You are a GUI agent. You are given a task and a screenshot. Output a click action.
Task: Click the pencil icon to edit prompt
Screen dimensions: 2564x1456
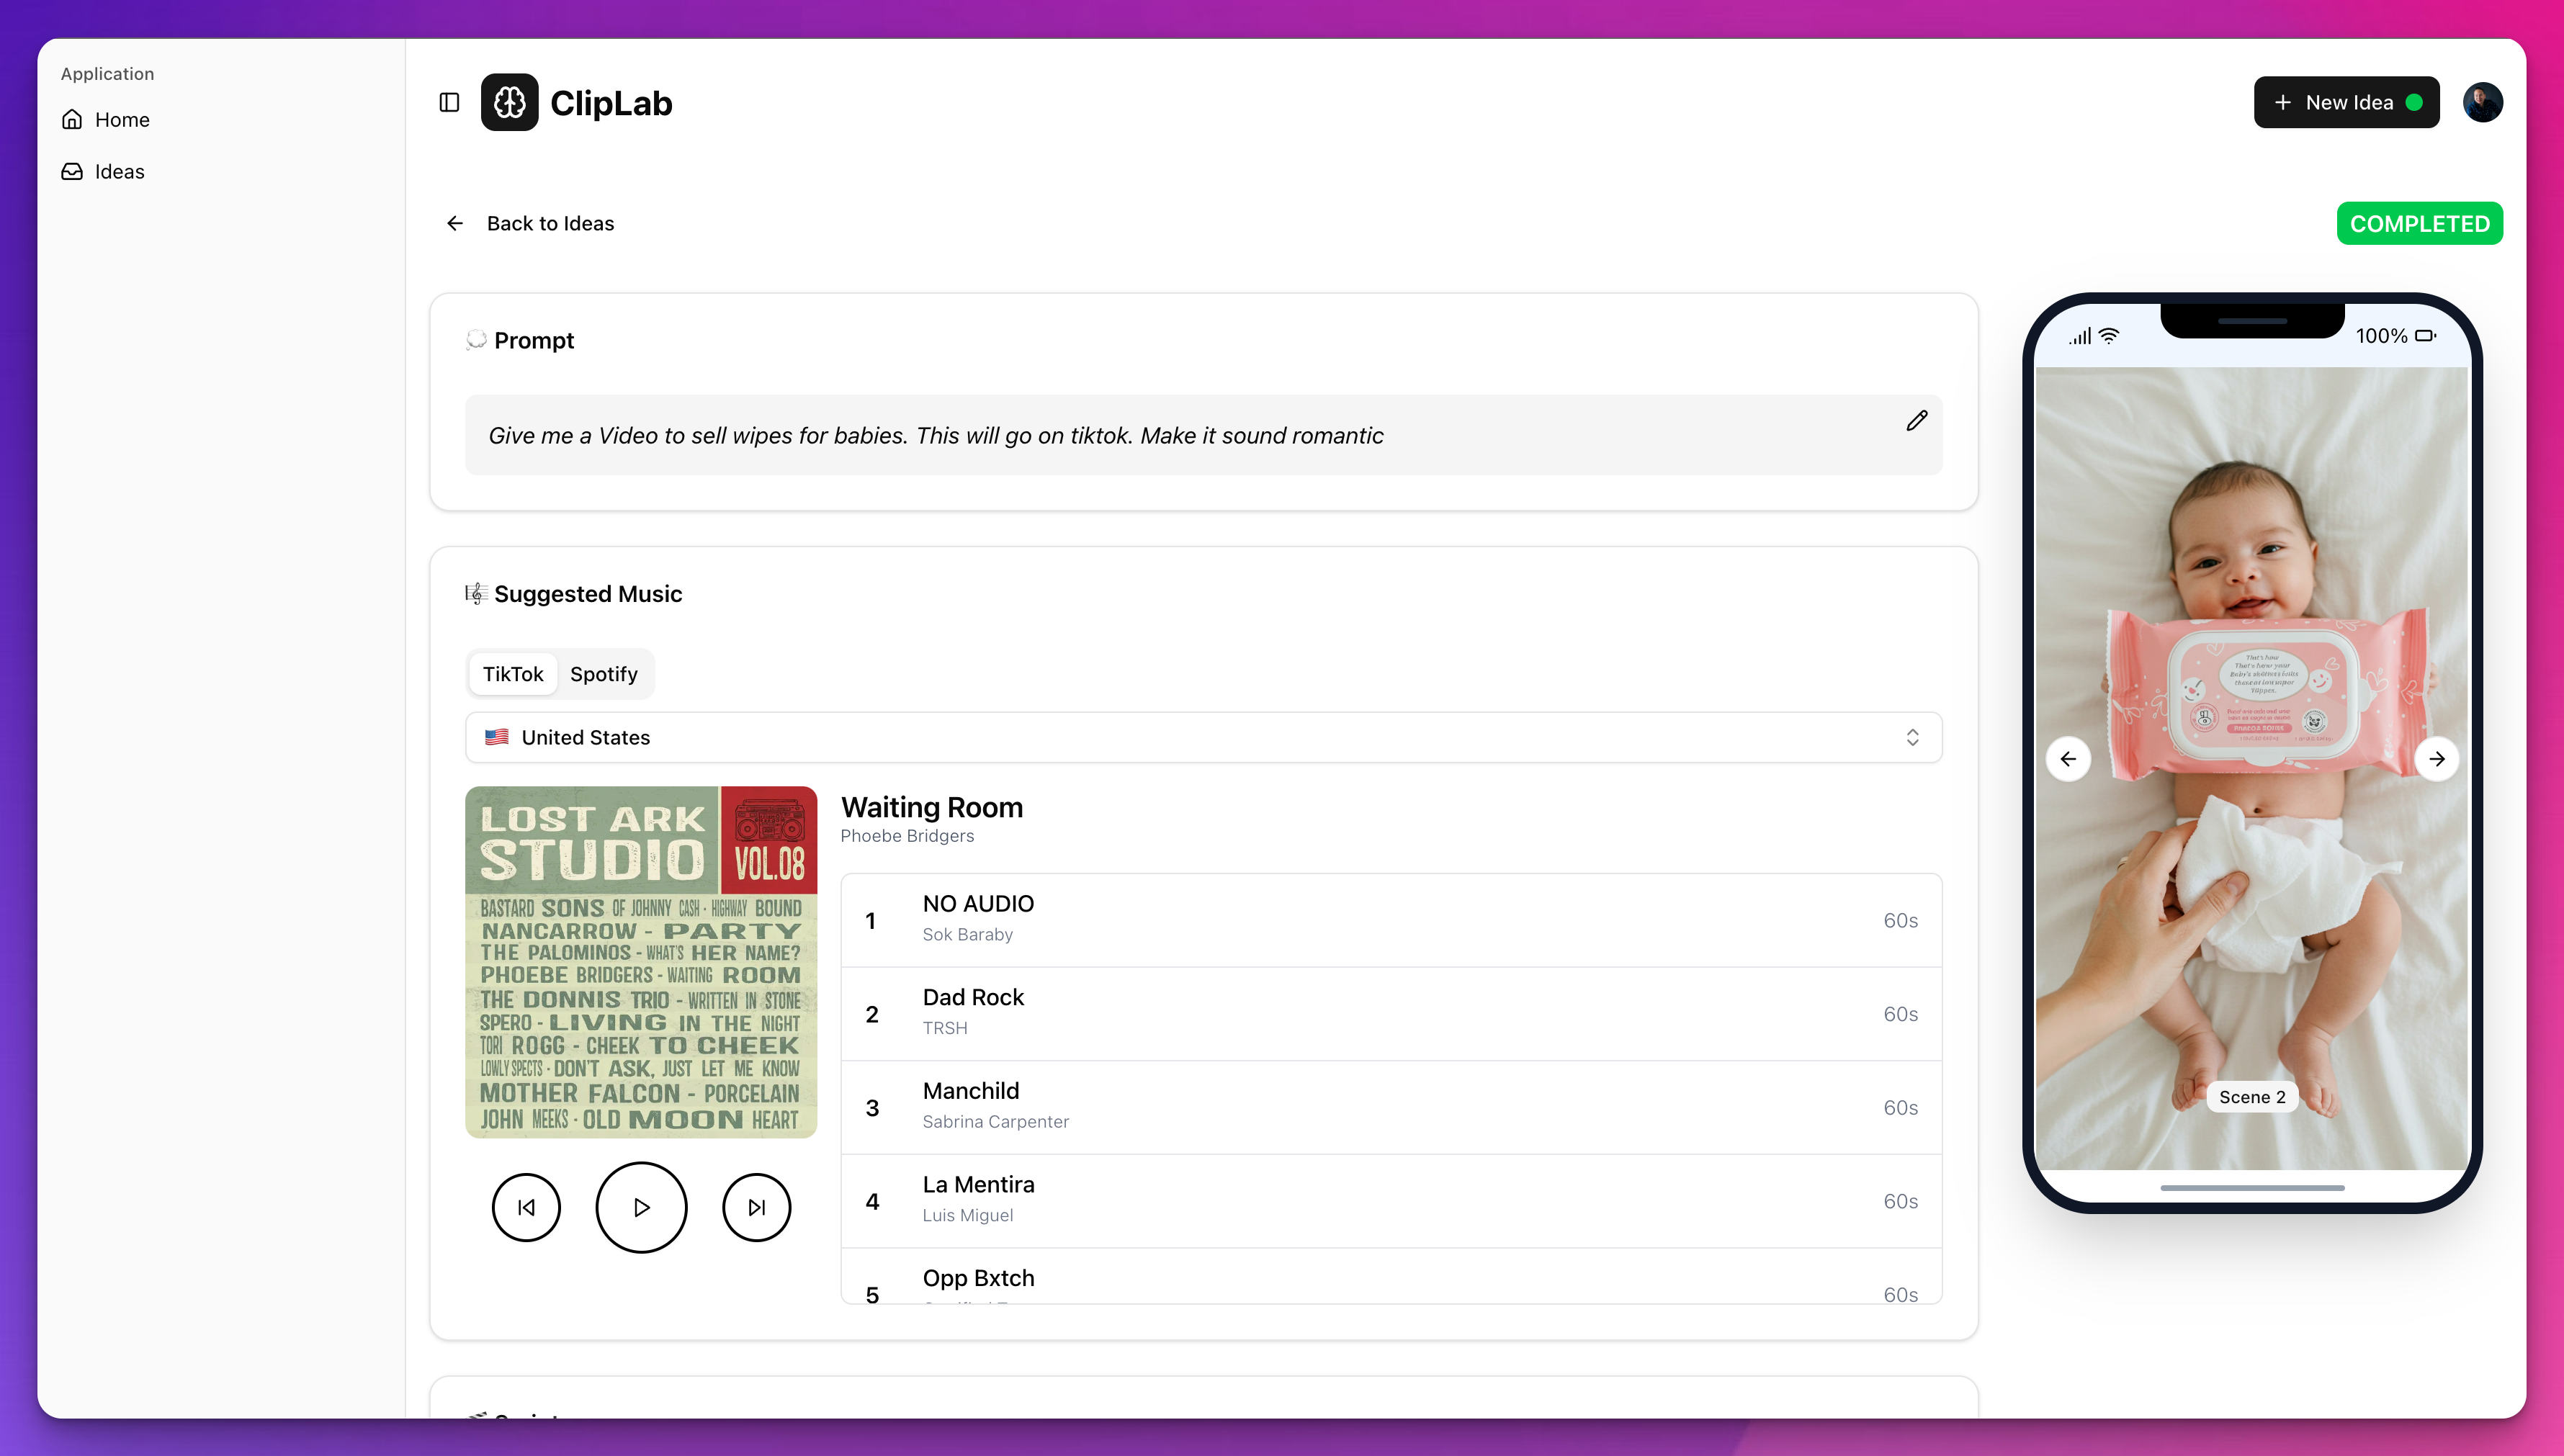click(x=1916, y=420)
